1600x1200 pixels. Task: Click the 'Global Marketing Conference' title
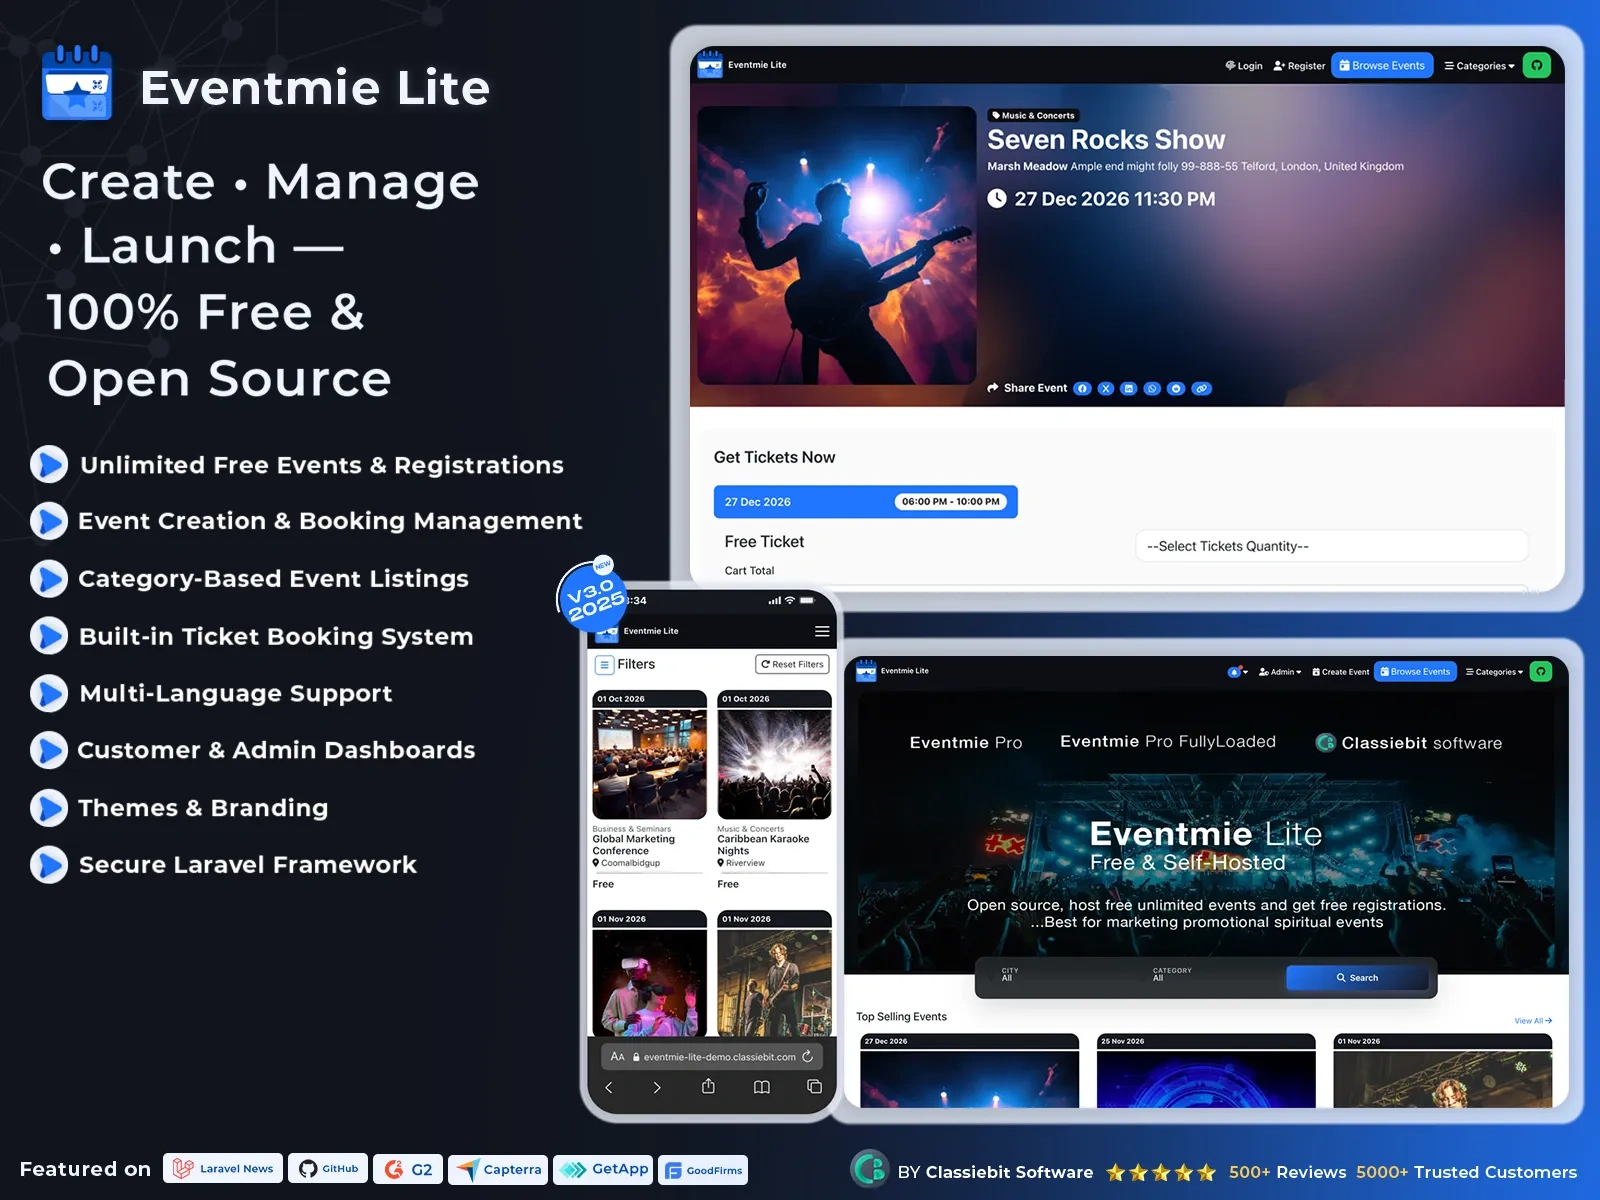point(633,845)
